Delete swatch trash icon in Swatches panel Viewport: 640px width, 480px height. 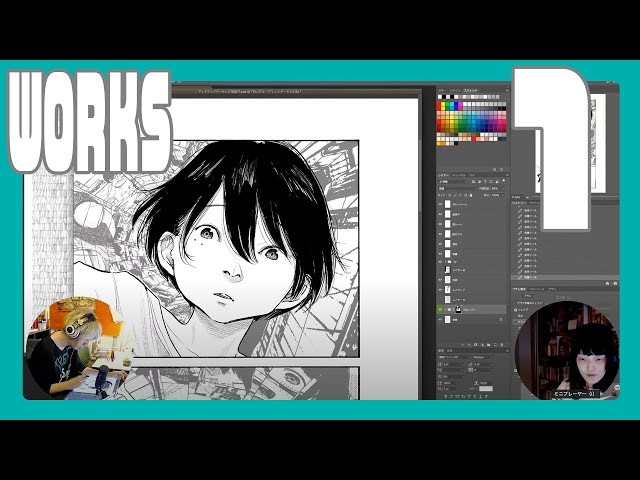click(502, 169)
